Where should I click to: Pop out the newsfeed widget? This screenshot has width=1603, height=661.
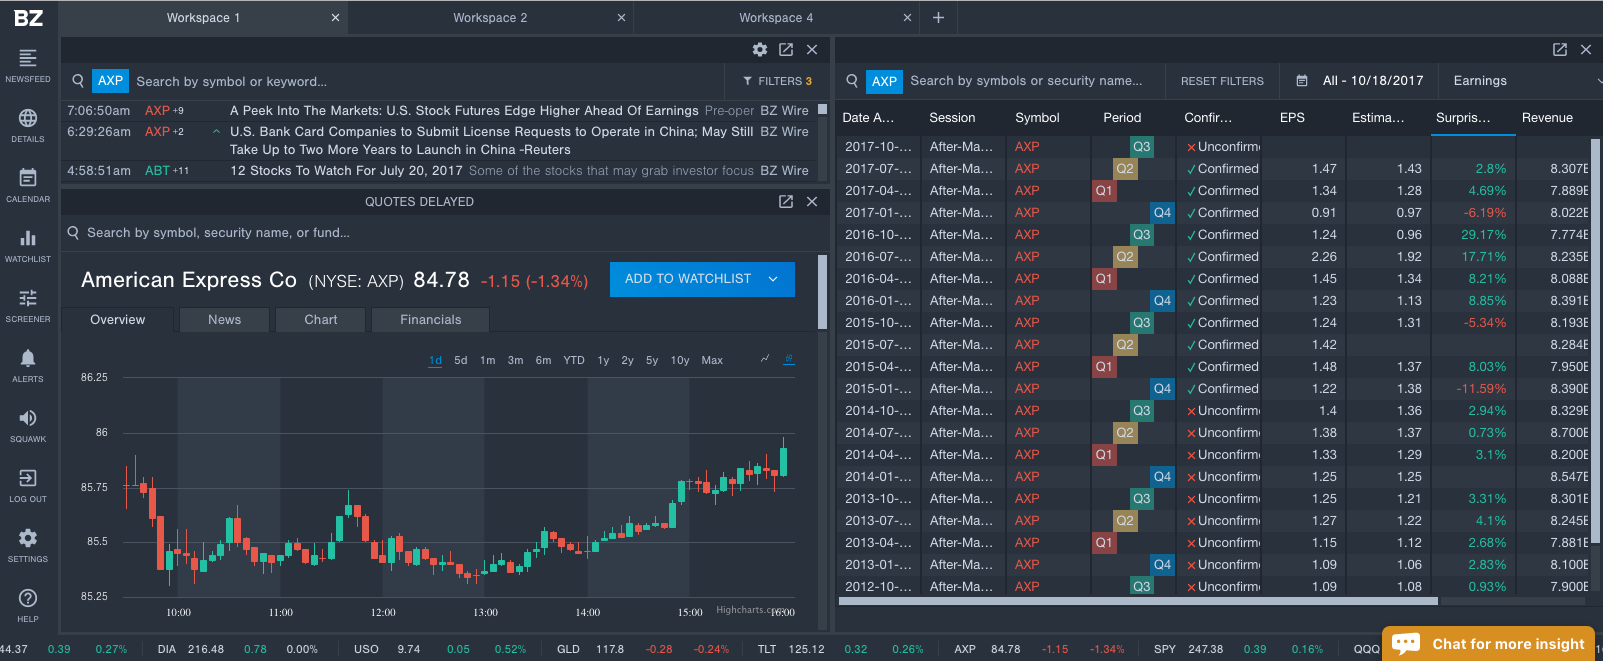786,49
